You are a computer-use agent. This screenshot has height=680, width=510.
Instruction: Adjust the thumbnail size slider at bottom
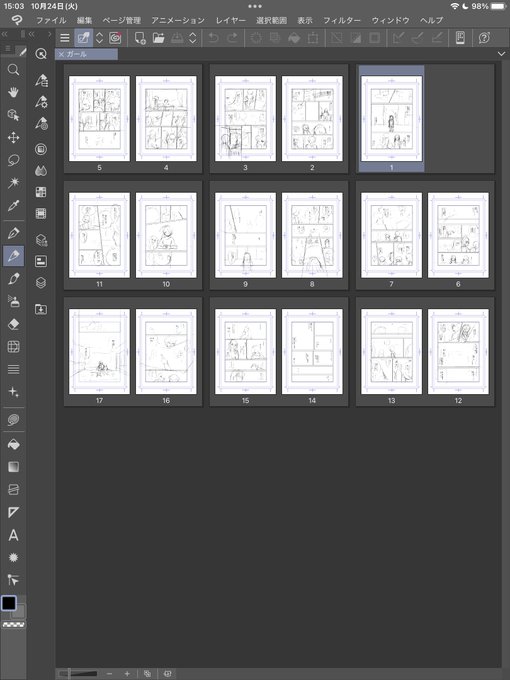tap(78, 673)
